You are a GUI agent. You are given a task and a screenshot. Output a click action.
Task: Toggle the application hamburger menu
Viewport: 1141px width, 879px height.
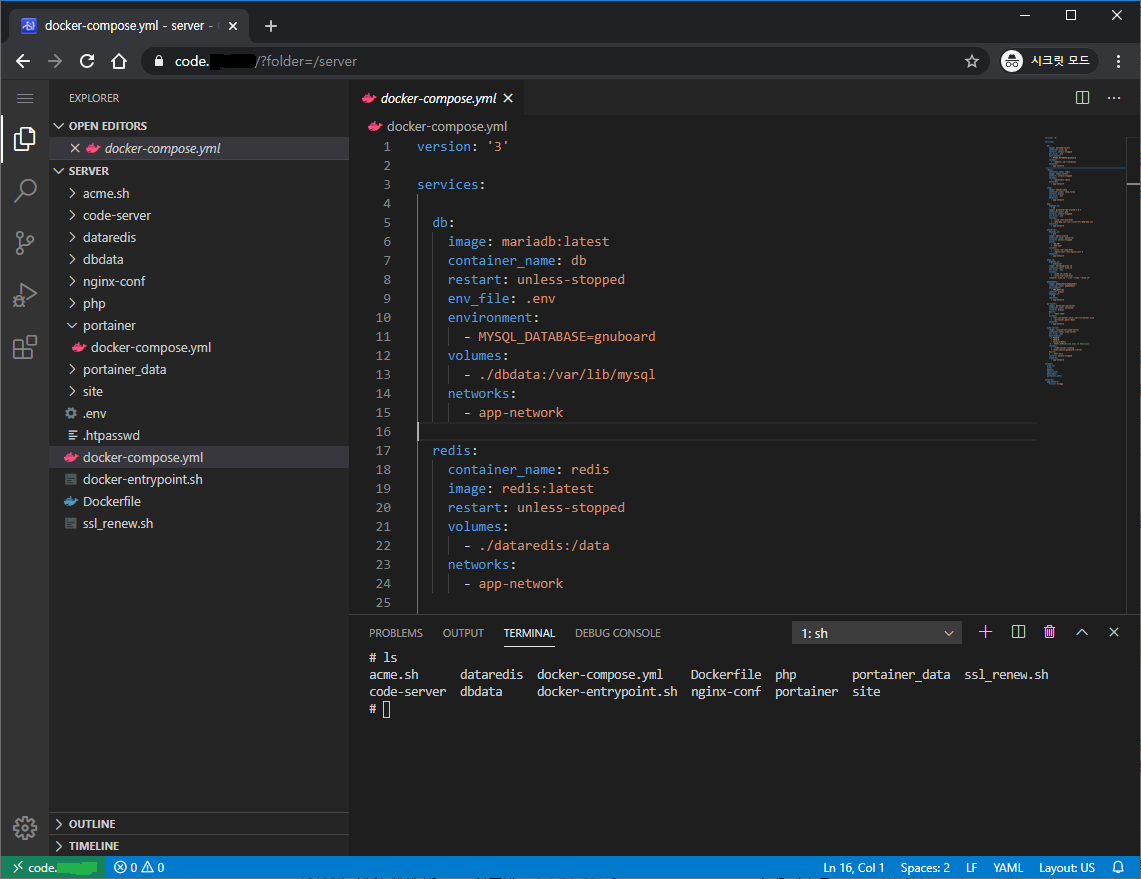pyautogui.click(x=25, y=98)
